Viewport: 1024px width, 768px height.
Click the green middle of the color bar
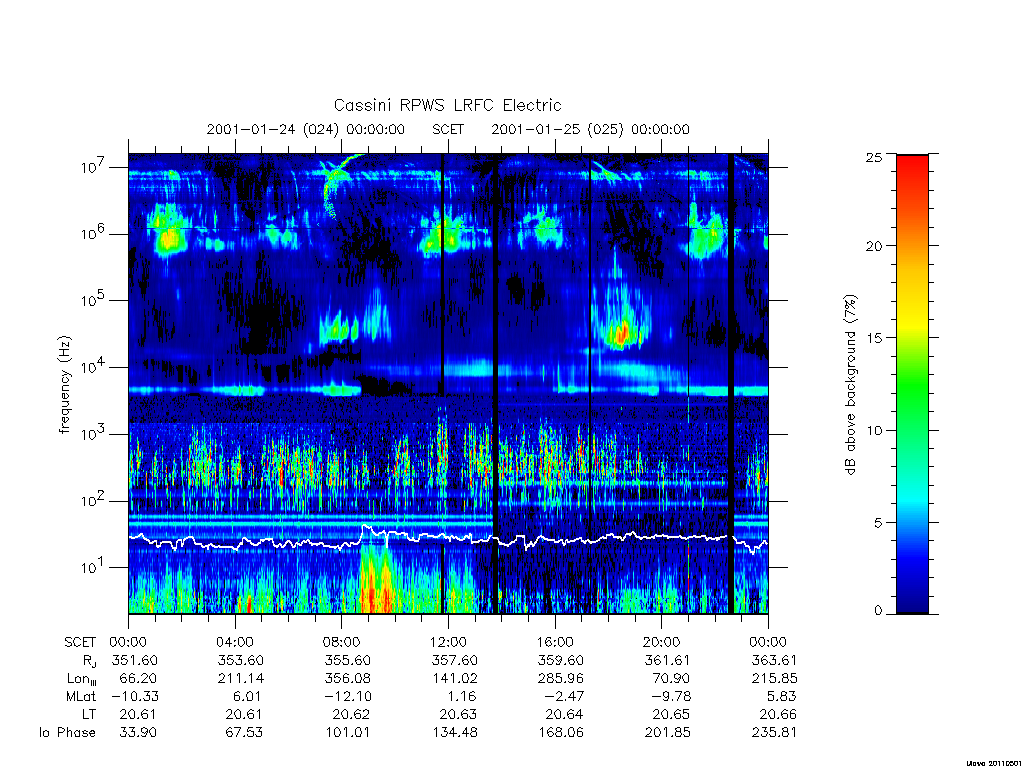tap(912, 385)
